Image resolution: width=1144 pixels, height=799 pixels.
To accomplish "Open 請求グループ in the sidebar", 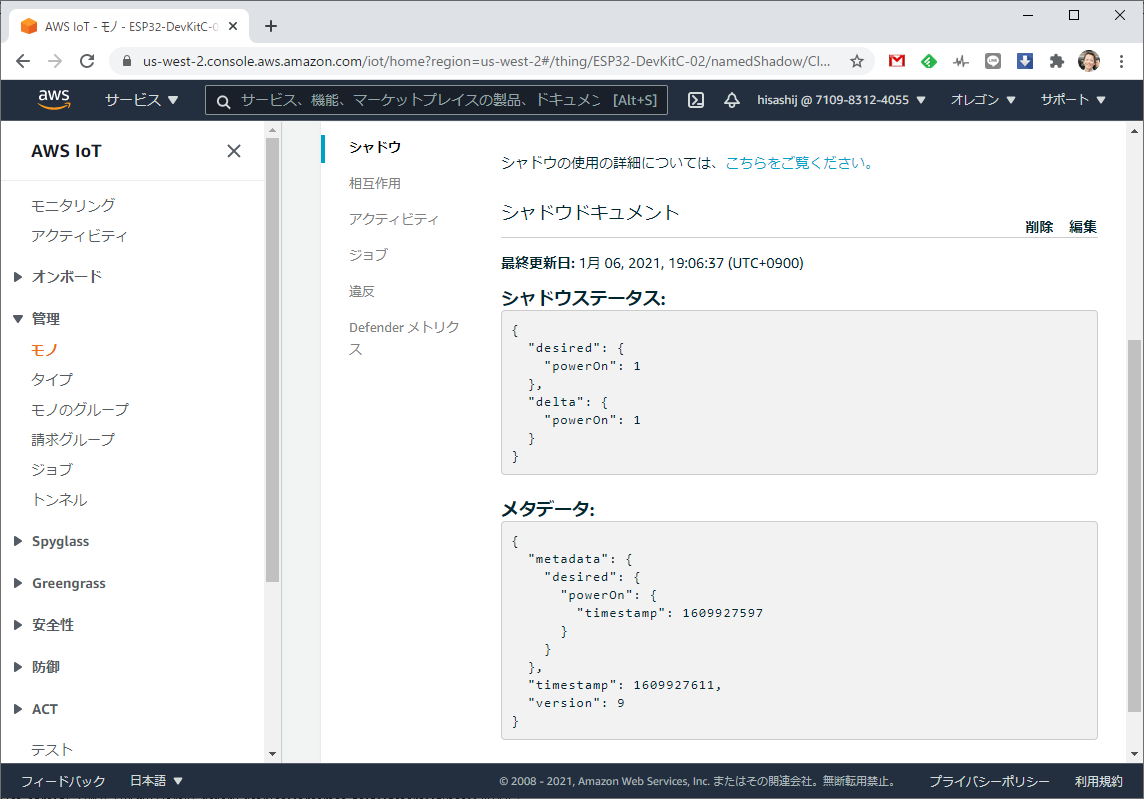I will (73, 439).
